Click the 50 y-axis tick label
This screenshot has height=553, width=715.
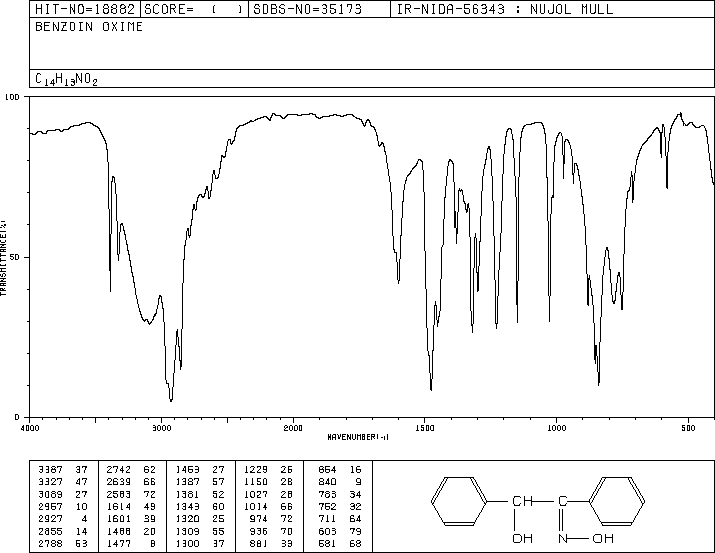[x=15, y=257]
